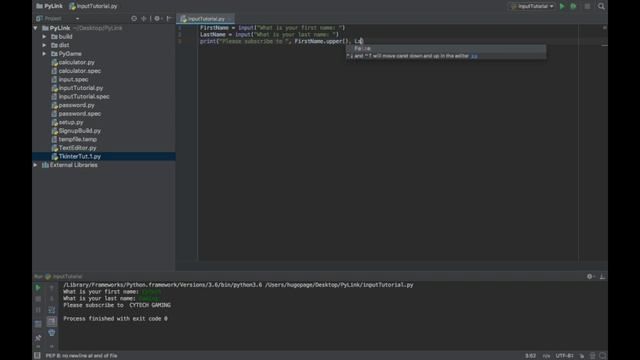Collapse the PyLink root project folder
The height and width of the screenshot is (360, 640).
point(36,28)
